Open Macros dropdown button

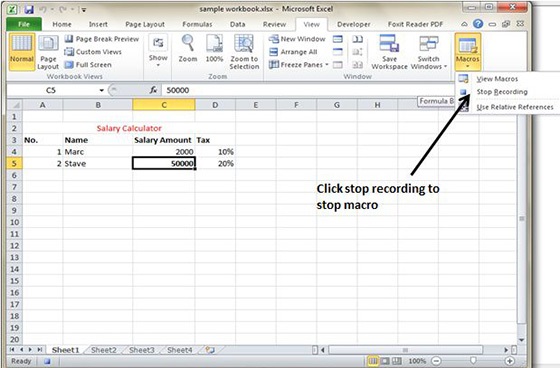click(x=468, y=52)
